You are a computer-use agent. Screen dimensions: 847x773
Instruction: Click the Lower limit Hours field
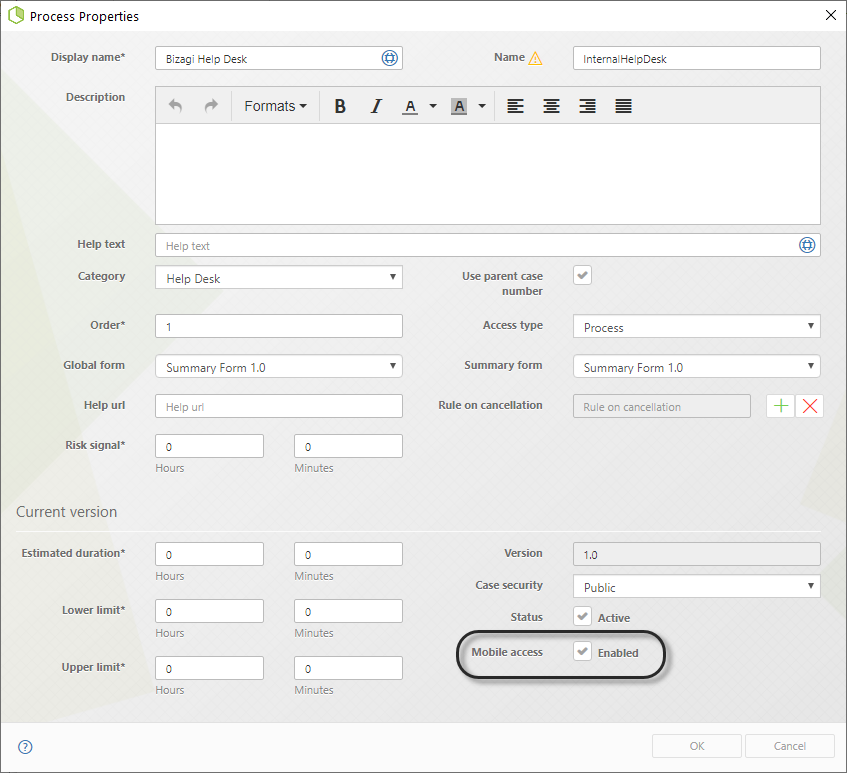point(210,611)
